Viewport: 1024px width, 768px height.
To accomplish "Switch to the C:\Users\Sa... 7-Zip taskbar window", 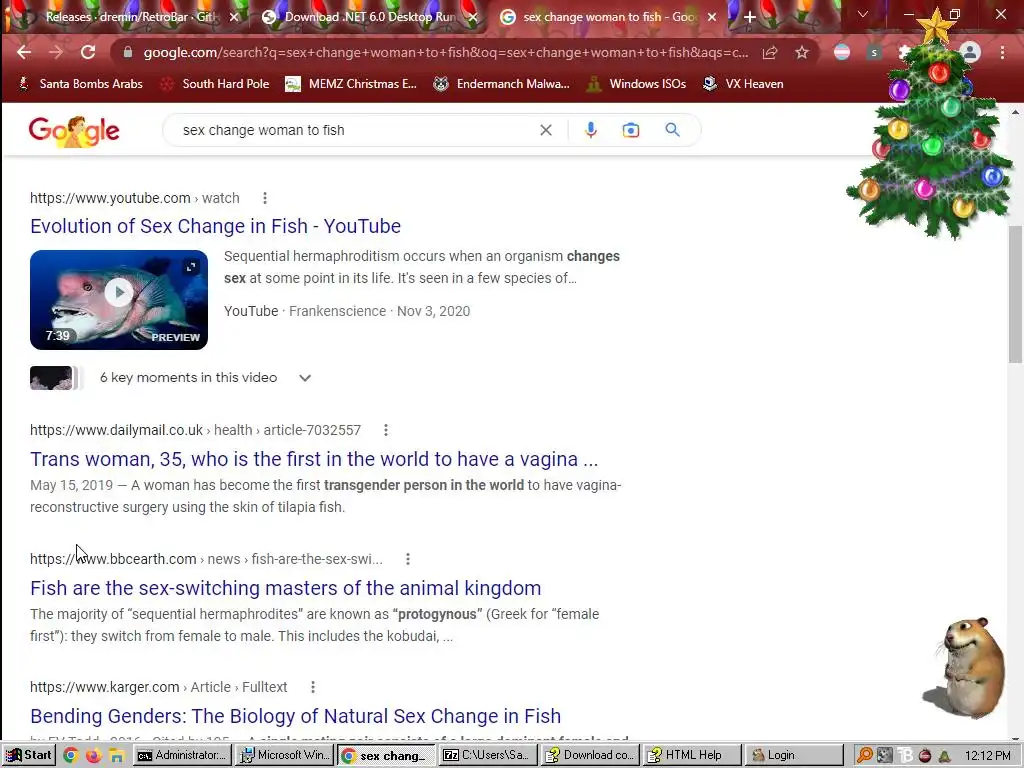I will (488, 756).
